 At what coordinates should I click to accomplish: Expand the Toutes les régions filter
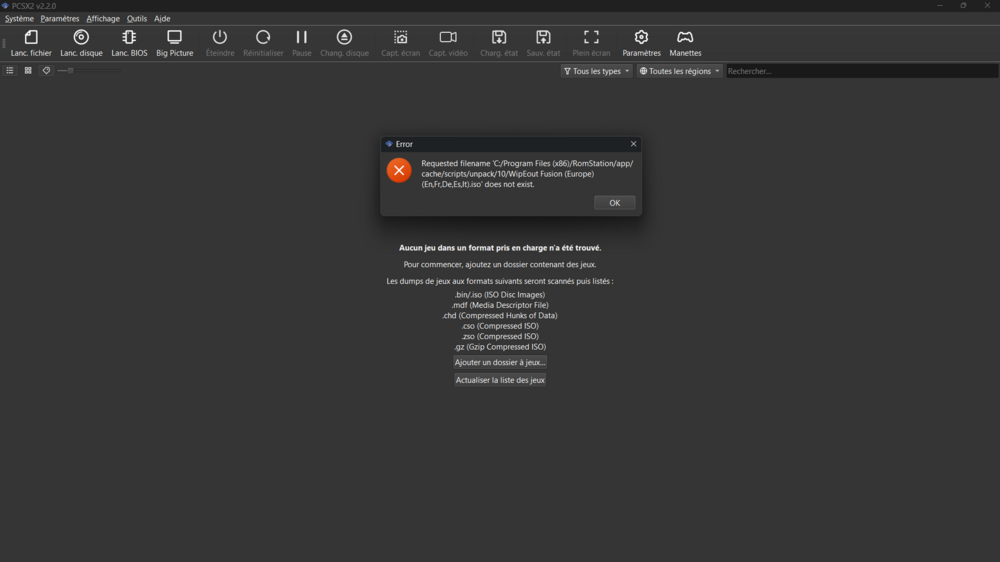(x=679, y=71)
